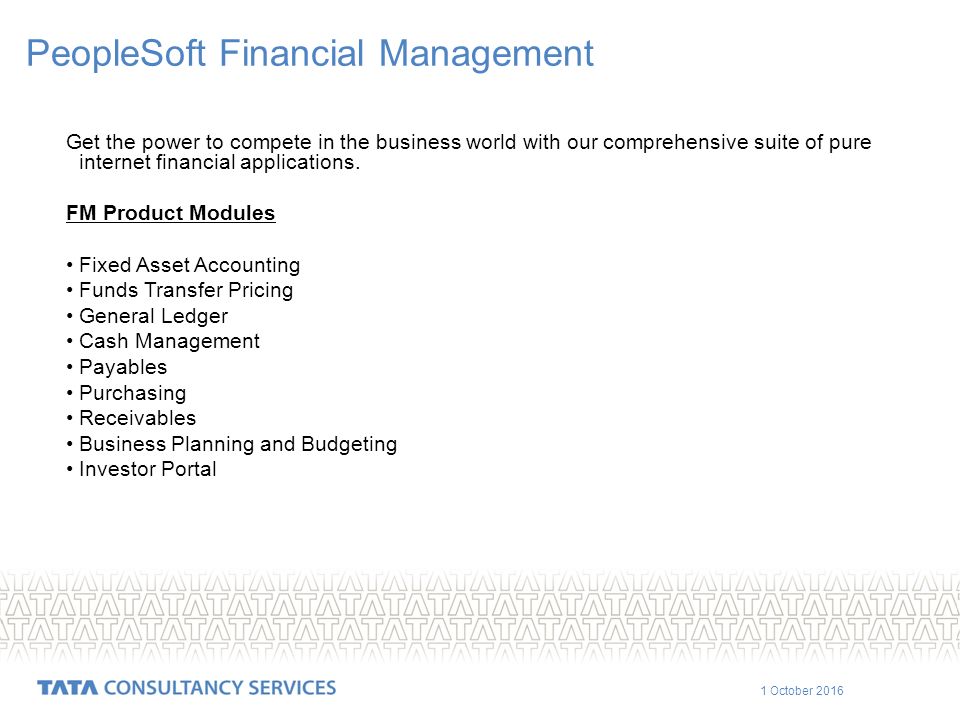
Task: Click the word 'Management' in slide title
Action: [x=487, y=54]
